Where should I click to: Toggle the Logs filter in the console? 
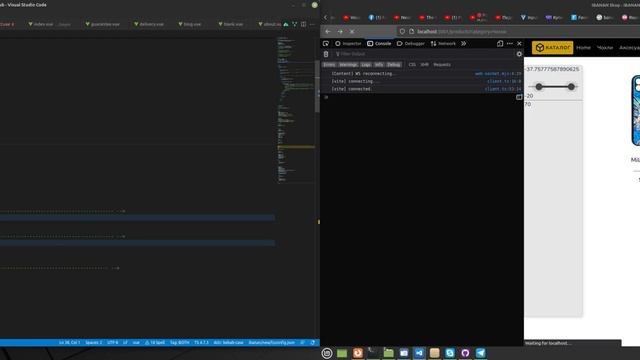click(x=366, y=64)
